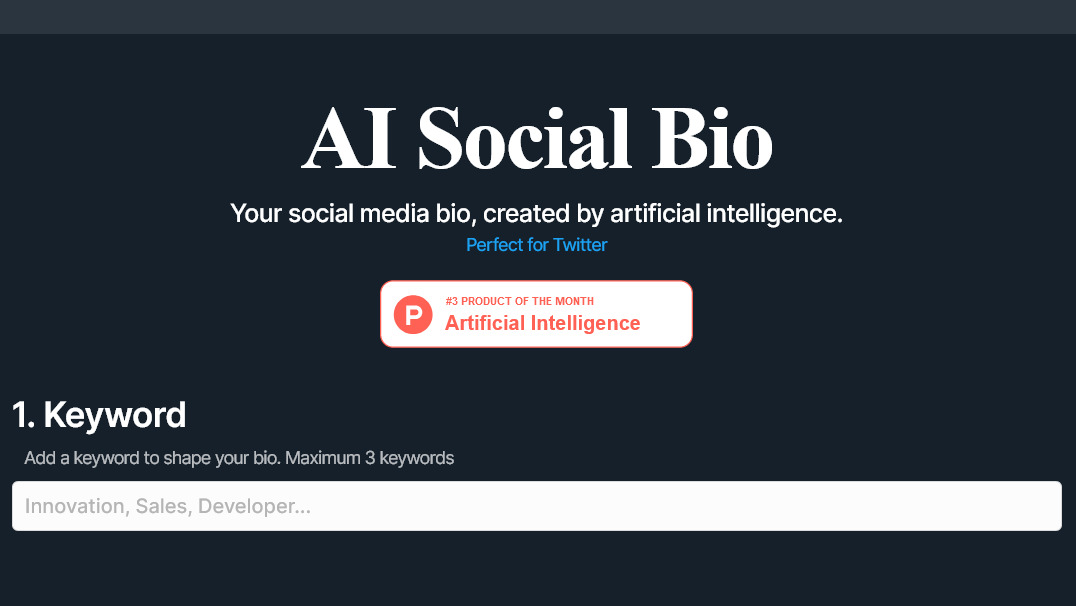This screenshot has width=1076, height=606.
Task: Focus the keyword input field
Action: pyautogui.click(x=536, y=506)
